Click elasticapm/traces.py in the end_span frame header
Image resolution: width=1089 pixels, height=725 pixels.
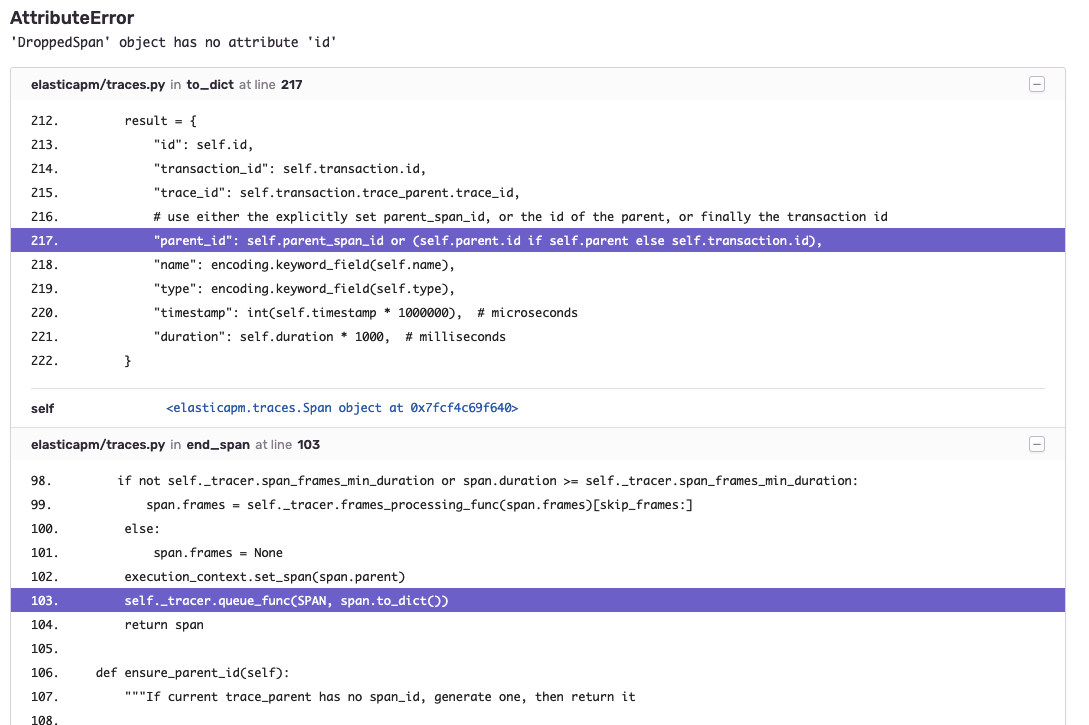98,444
